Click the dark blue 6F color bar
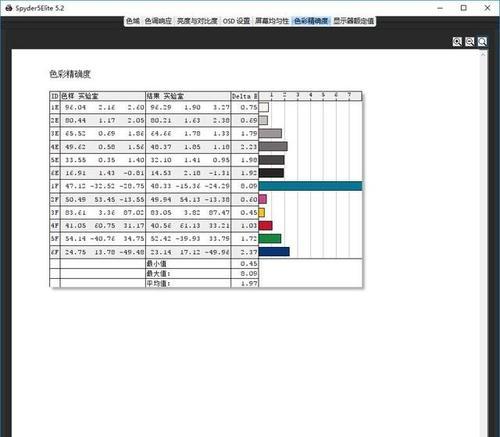Image resolution: width=500 pixels, height=437 pixels. (274, 252)
